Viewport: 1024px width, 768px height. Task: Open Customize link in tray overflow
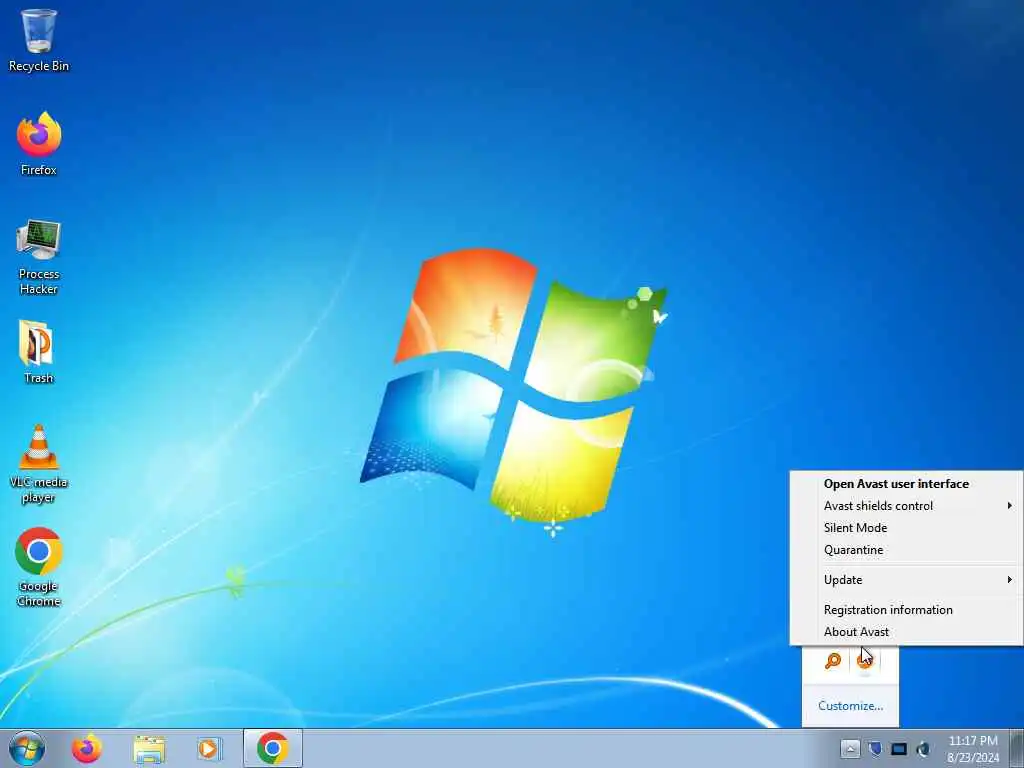[850, 706]
